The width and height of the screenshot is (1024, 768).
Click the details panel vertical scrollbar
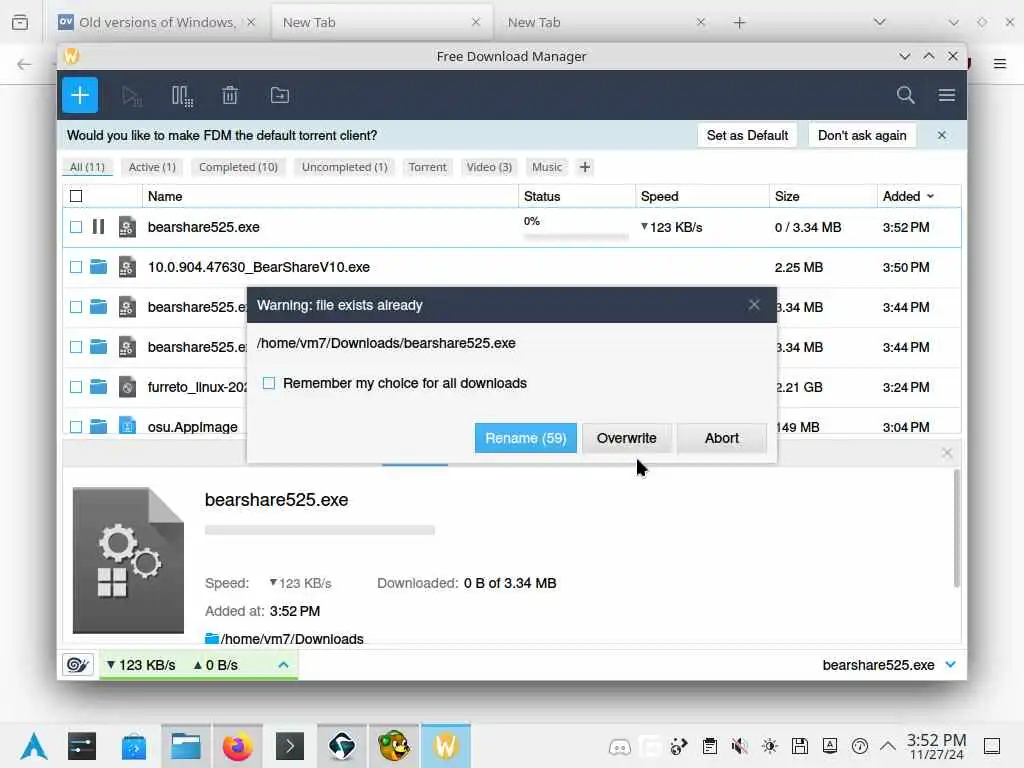click(957, 529)
